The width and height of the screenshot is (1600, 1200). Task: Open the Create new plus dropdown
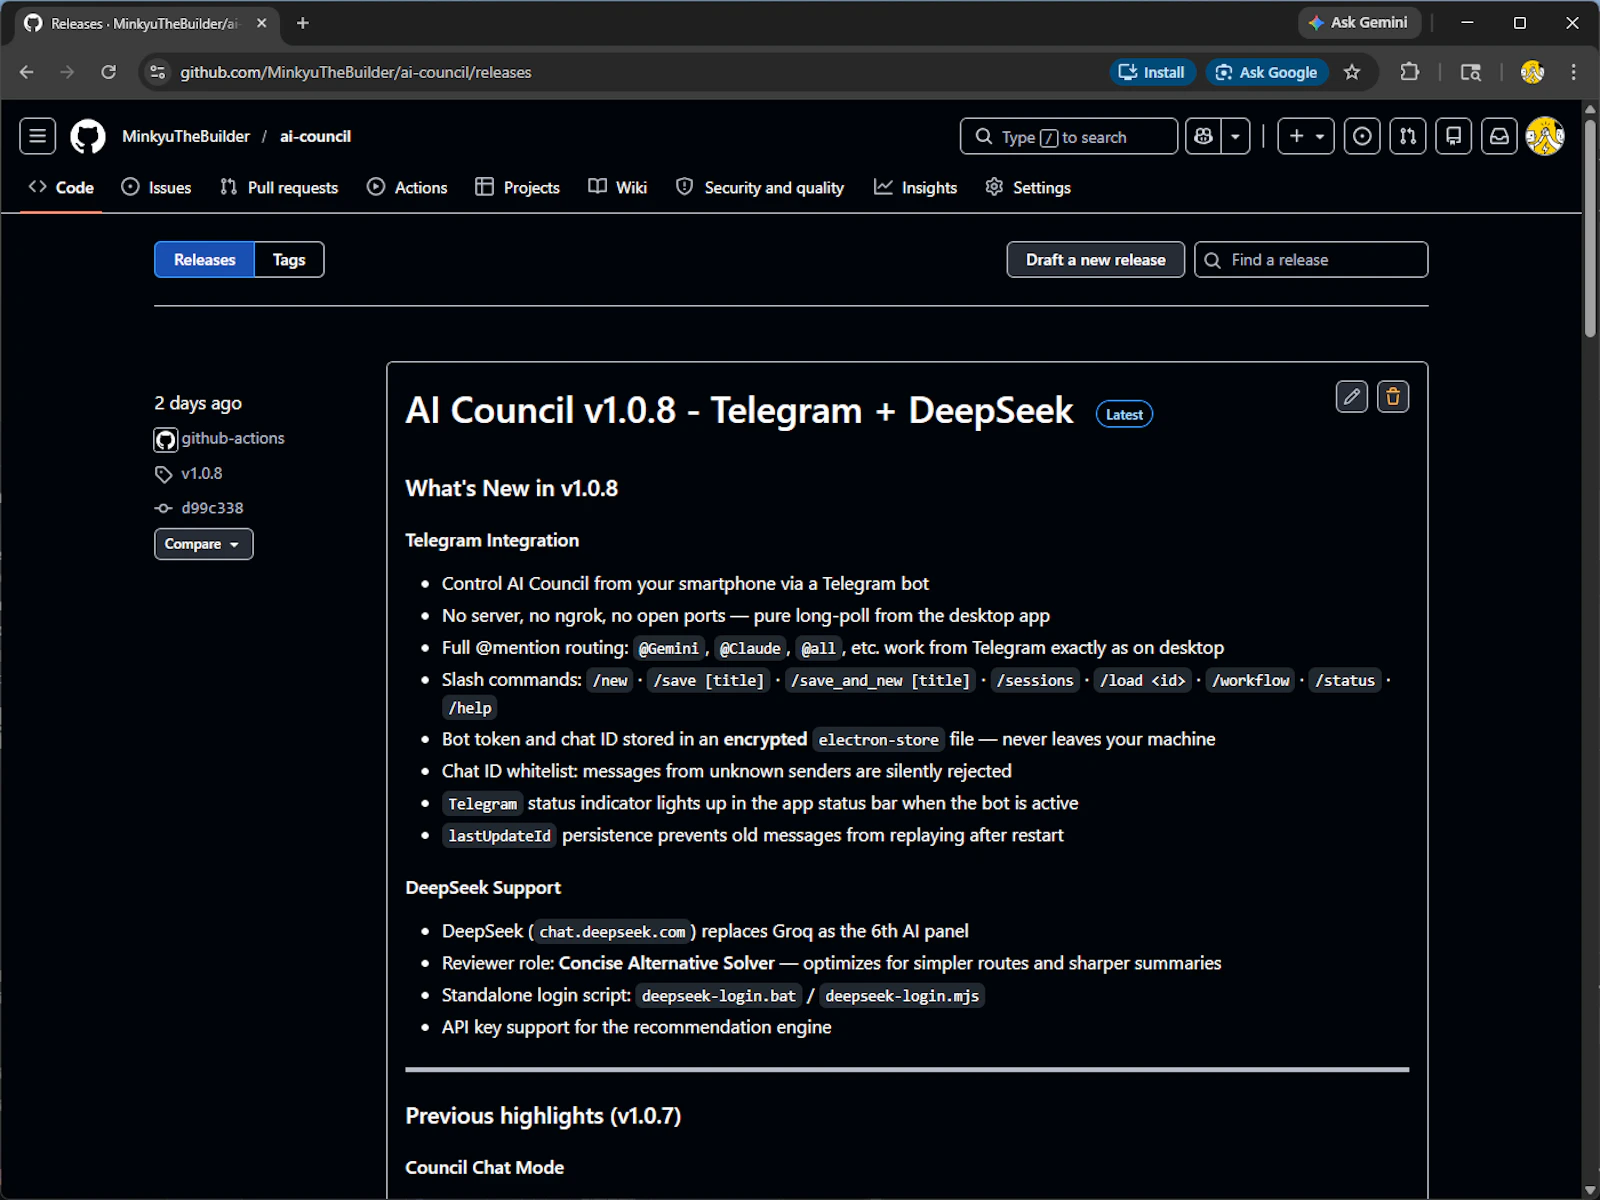(1306, 136)
